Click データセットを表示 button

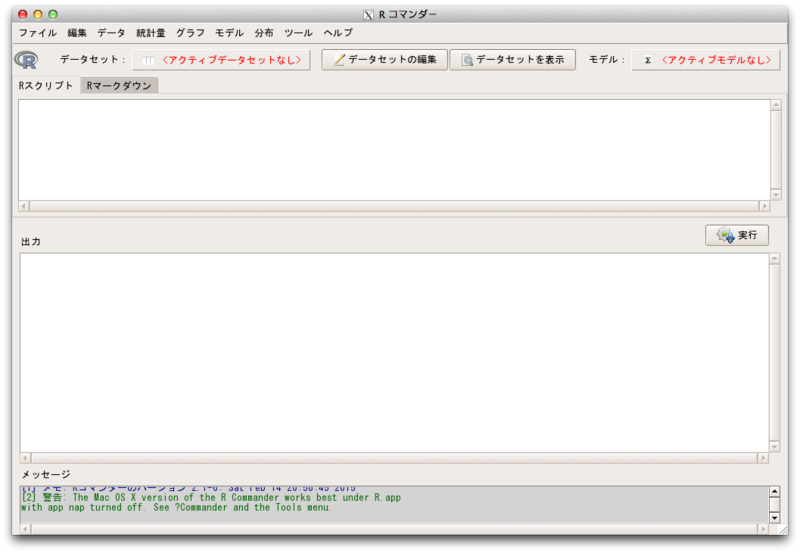513,60
